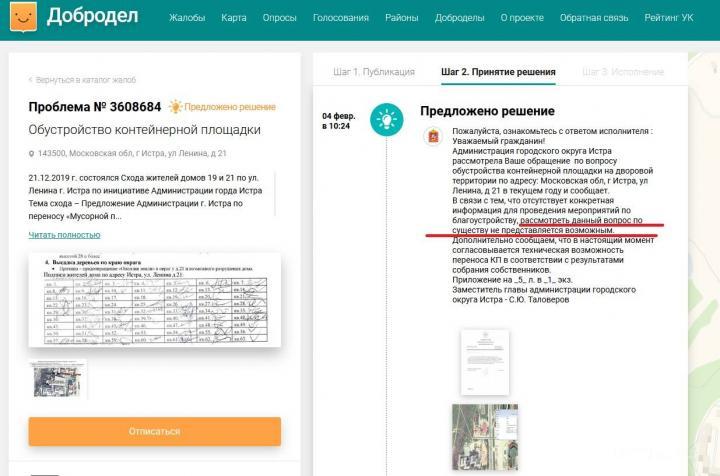Open the aerial map attachment thumbnail
Image resolution: width=720 pixels, height=476 pixels.
point(485,437)
